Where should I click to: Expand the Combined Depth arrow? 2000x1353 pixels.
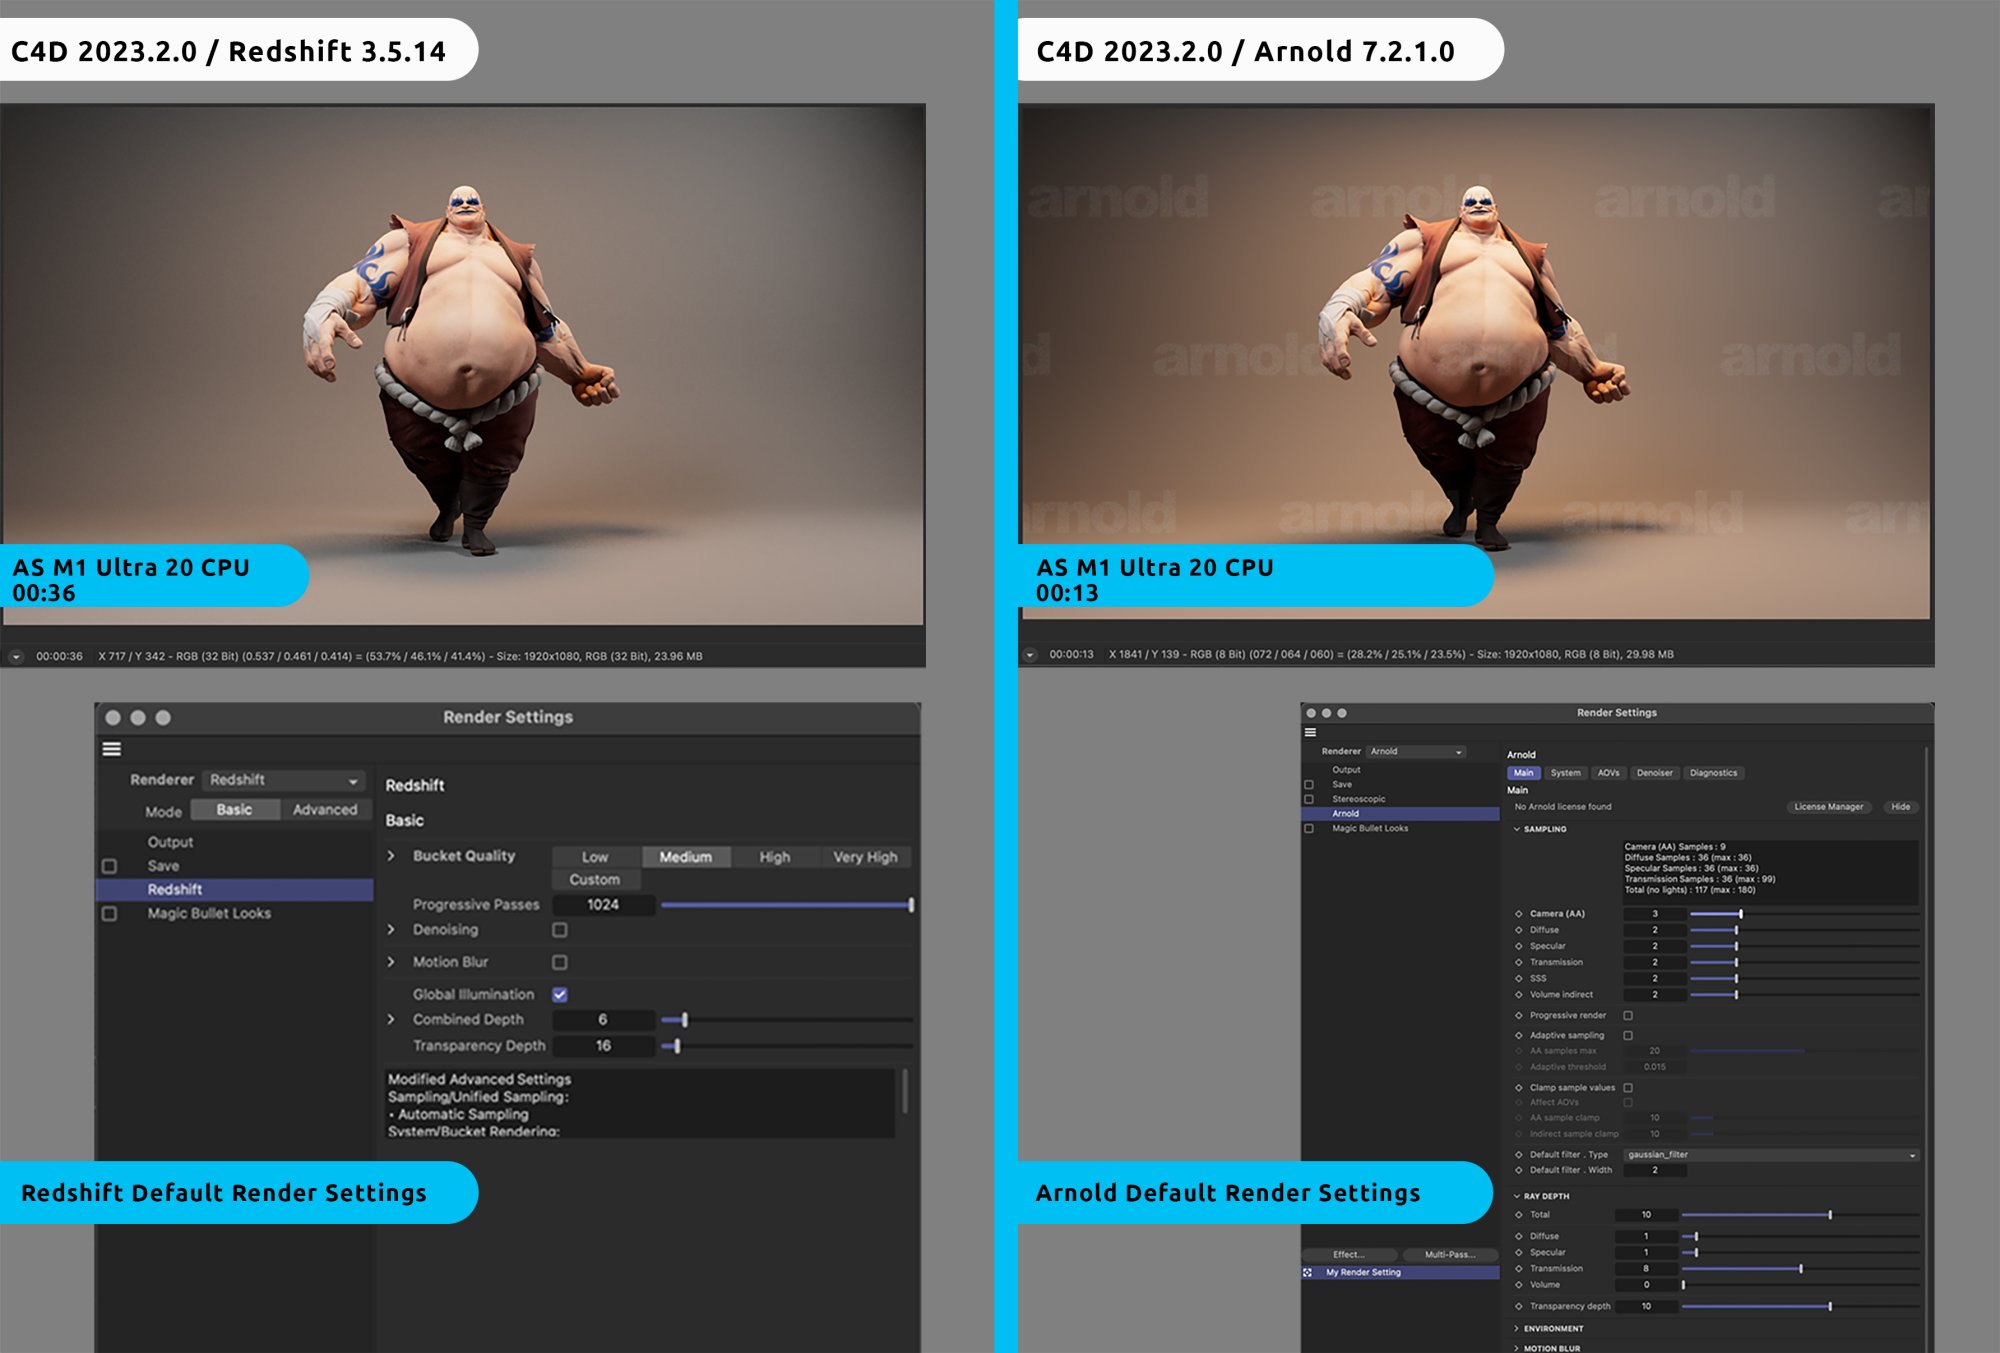click(392, 1019)
